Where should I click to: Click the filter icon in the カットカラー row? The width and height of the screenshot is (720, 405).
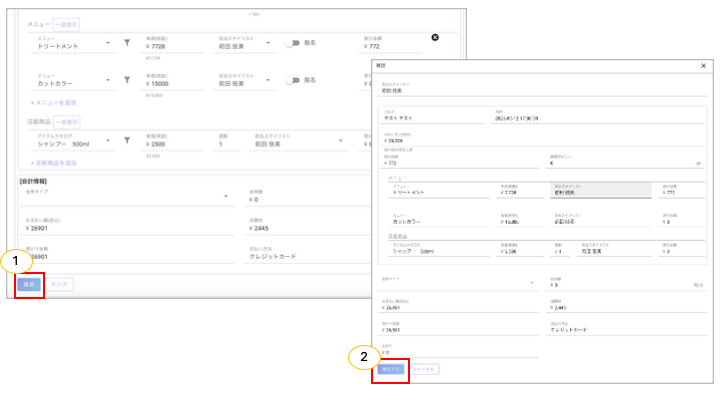[x=127, y=80]
